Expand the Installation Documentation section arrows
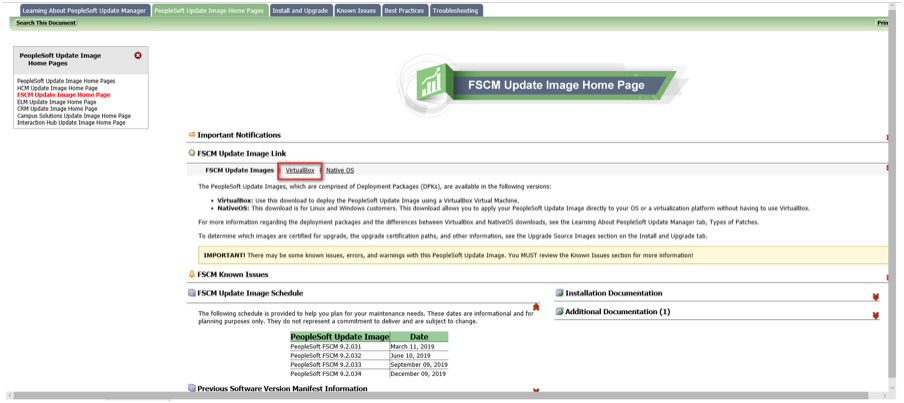This screenshot has width=904, height=403. pyautogui.click(x=876, y=297)
